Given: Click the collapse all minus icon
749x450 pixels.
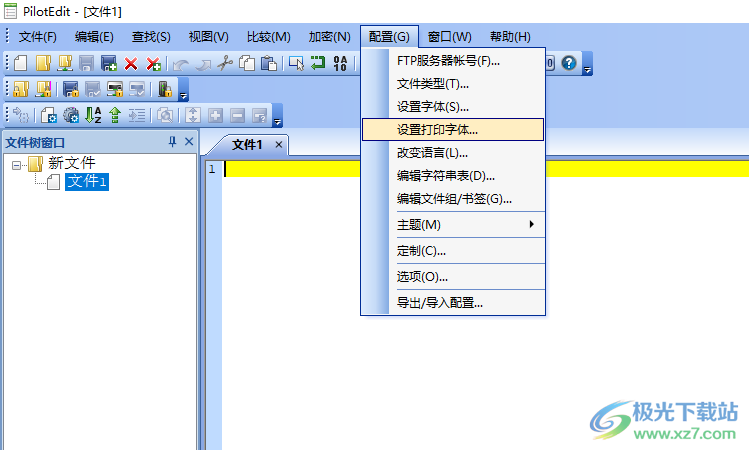Looking at the screenshot, I should click(x=237, y=115).
